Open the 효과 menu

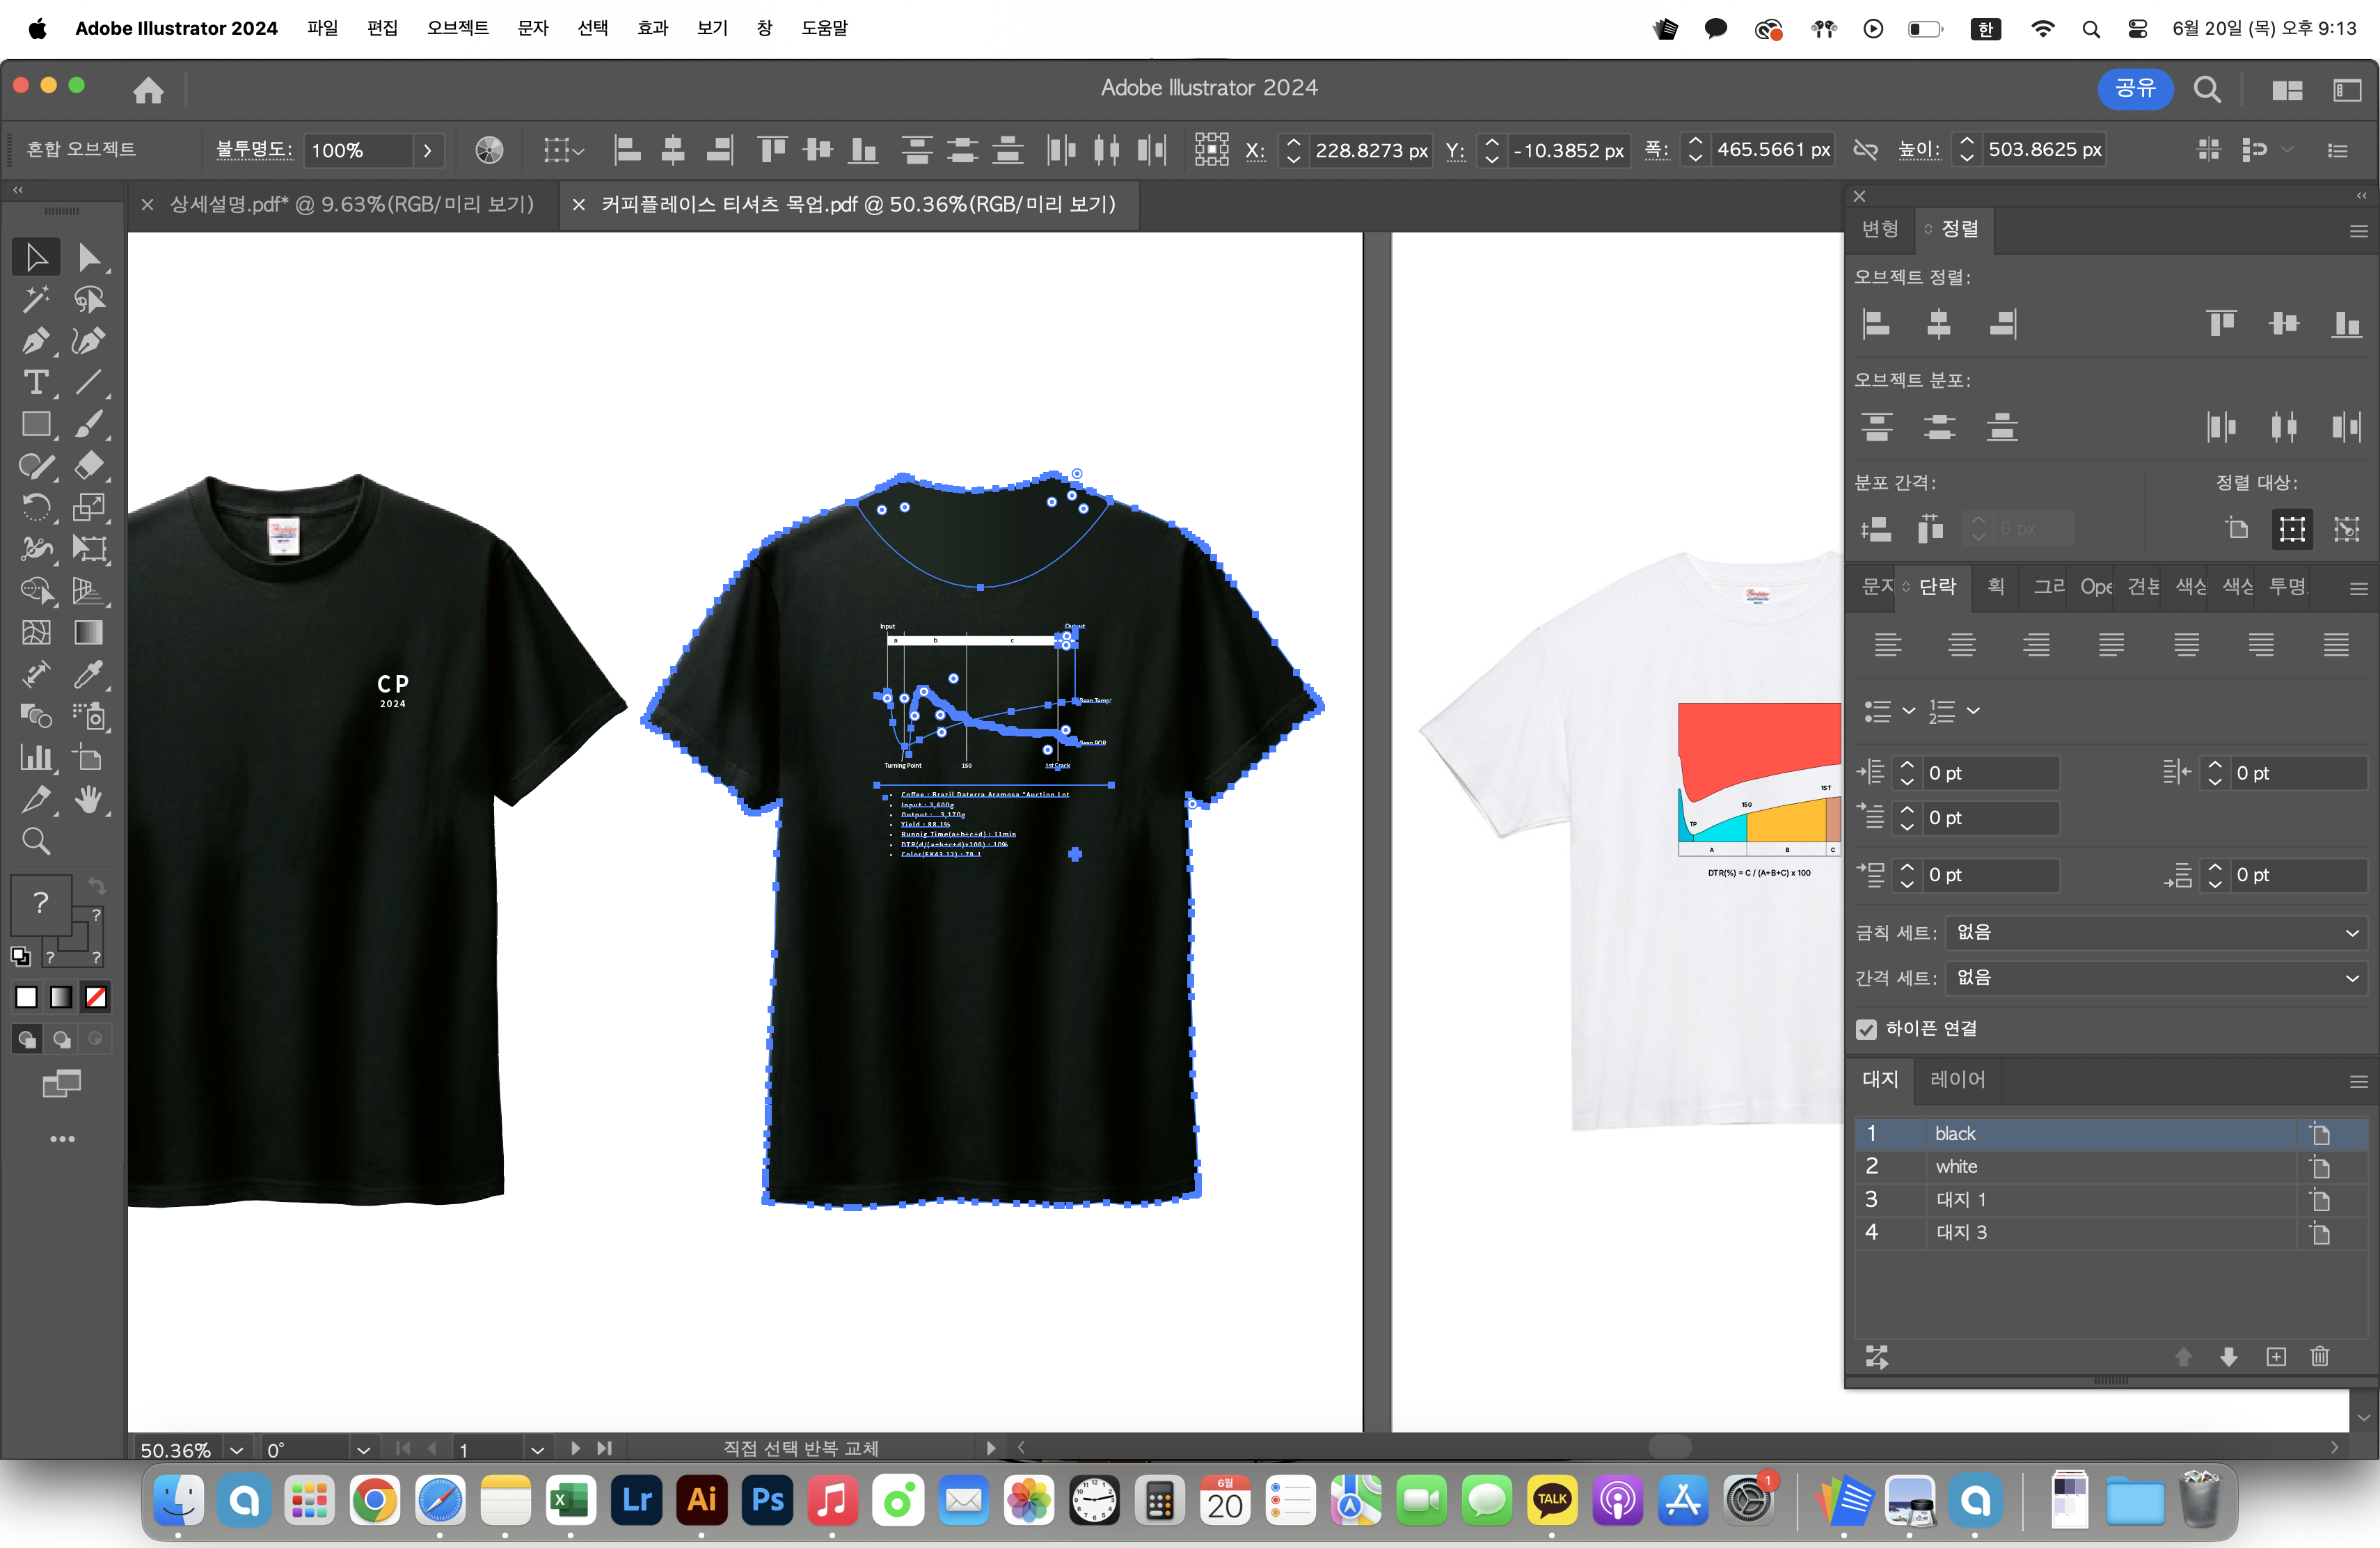tap(652, 28)
